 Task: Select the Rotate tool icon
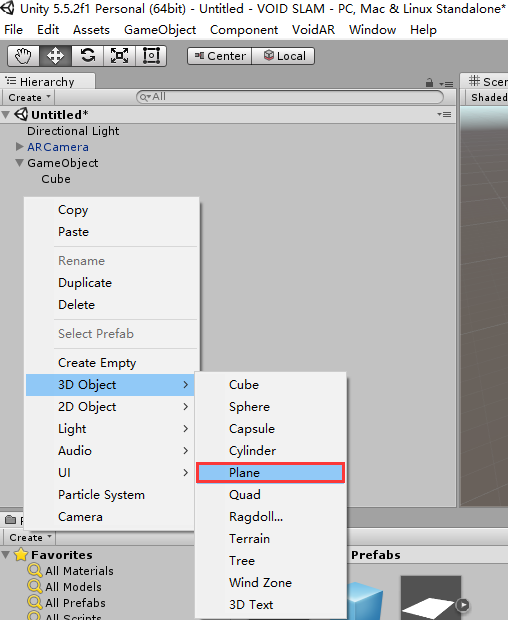[87, 56]
